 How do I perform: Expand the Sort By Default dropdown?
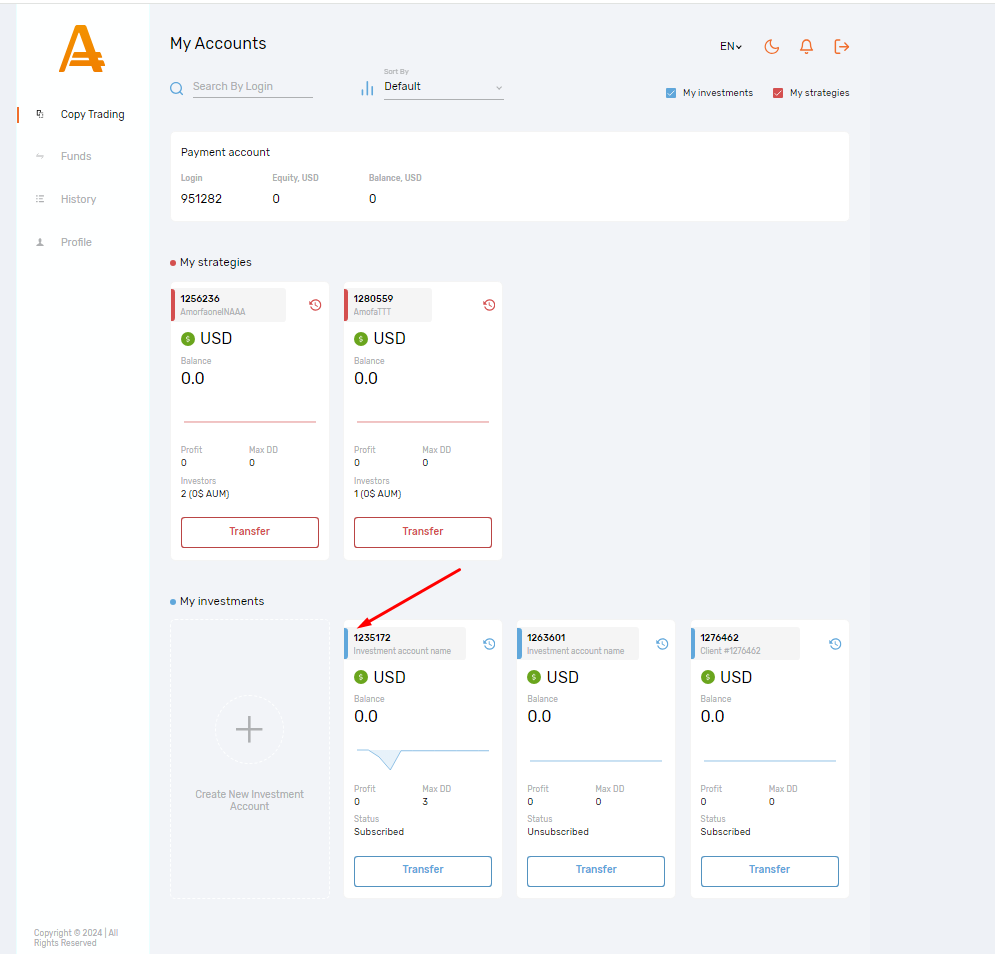click(443, 87)
